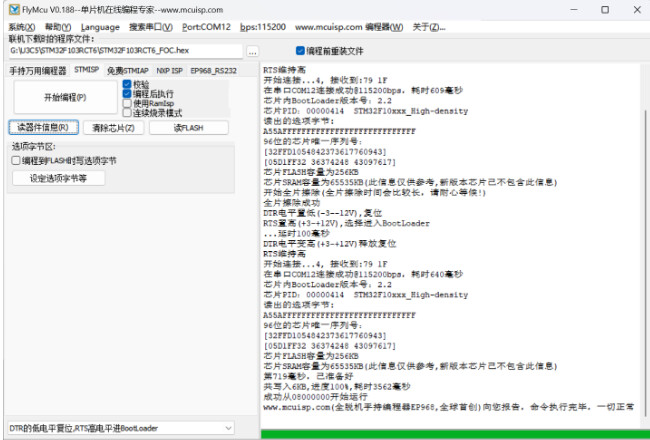Enable 连续烧录模式 checkbox

152,113
